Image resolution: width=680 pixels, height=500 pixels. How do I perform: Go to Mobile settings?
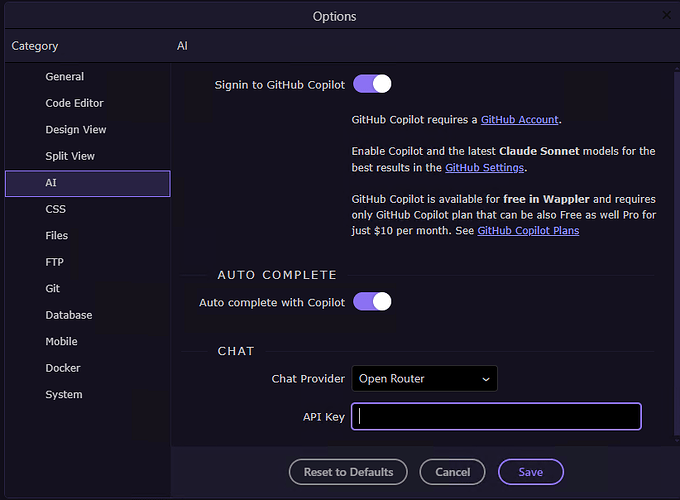pyautogui.click(x=88, y=342)
